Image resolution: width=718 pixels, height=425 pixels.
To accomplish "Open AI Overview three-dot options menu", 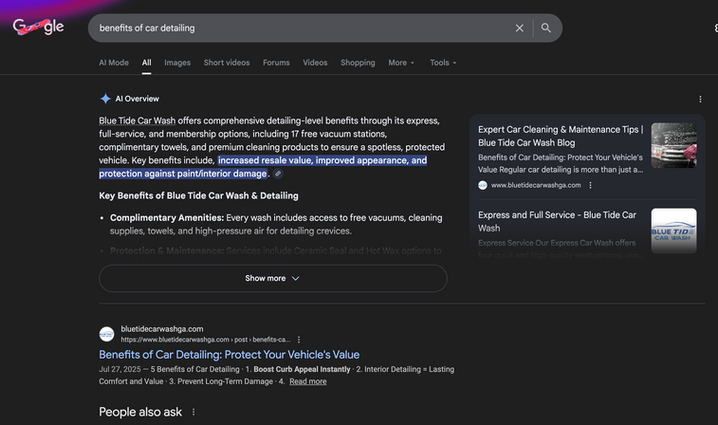I will coord(700,99).
